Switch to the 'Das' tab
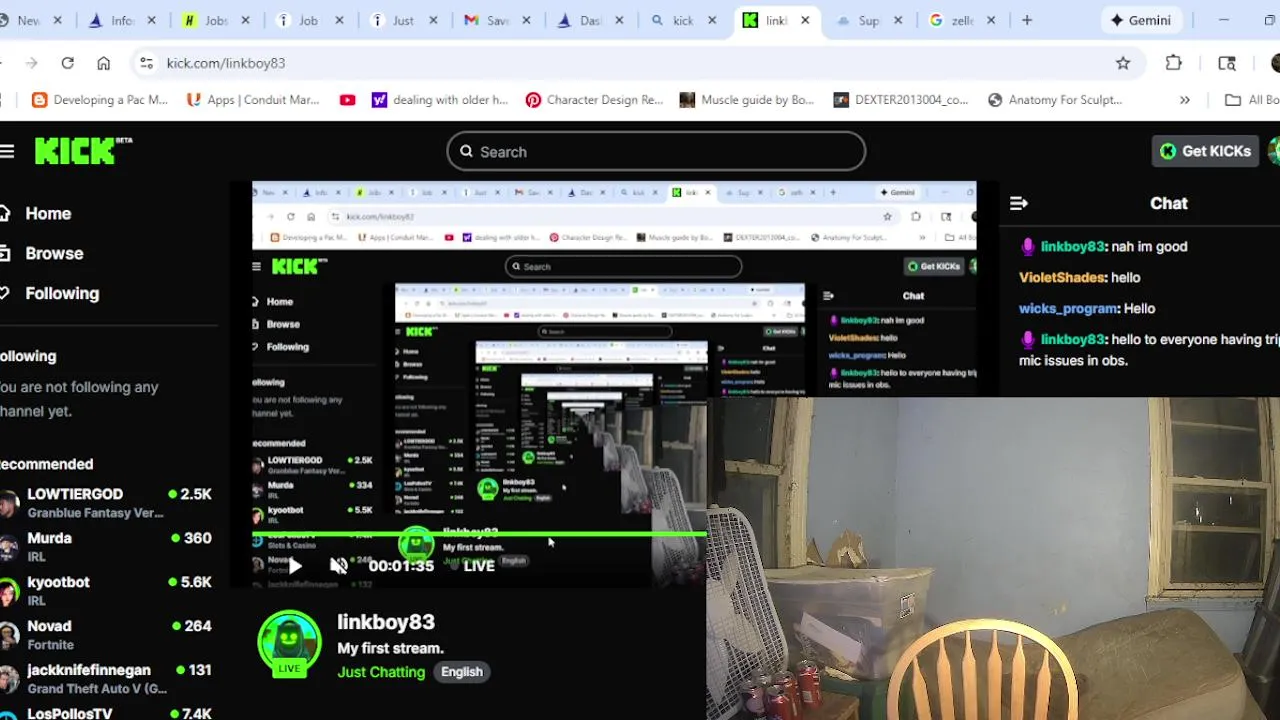 tap(590, 20)
